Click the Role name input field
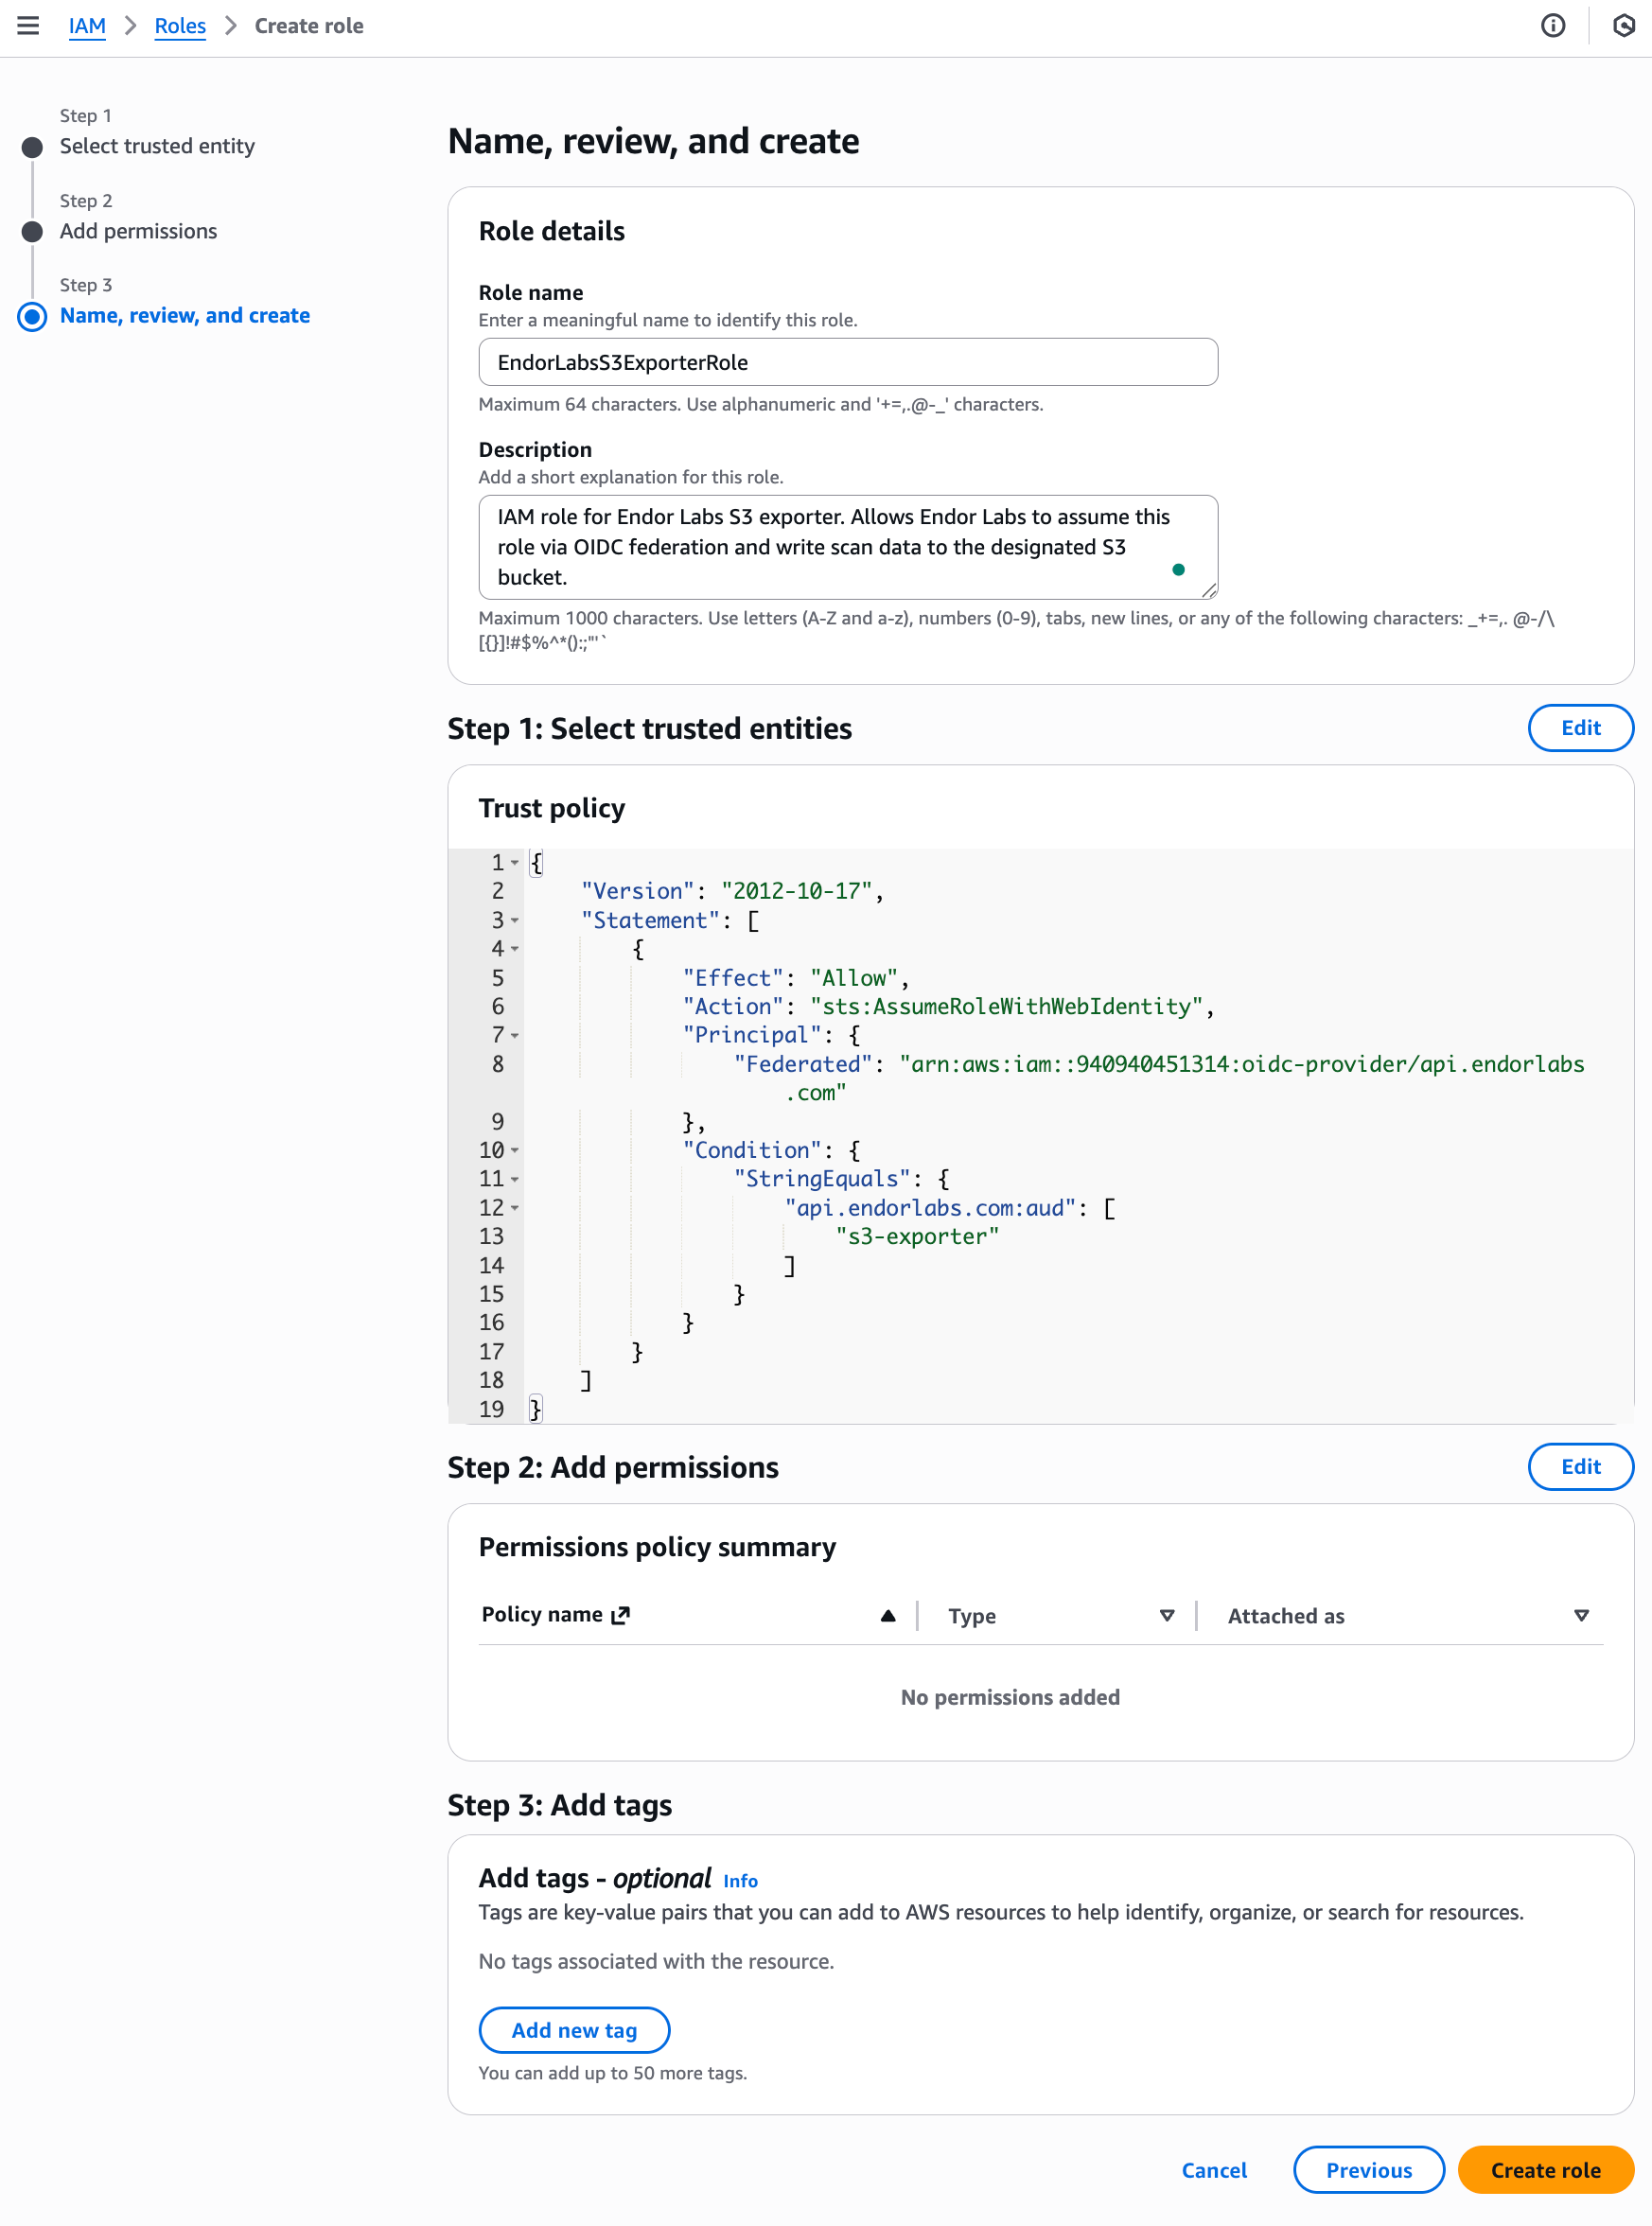This screenshot has height=2226, width=1652. pyautogui.click(x=848, y=362)
